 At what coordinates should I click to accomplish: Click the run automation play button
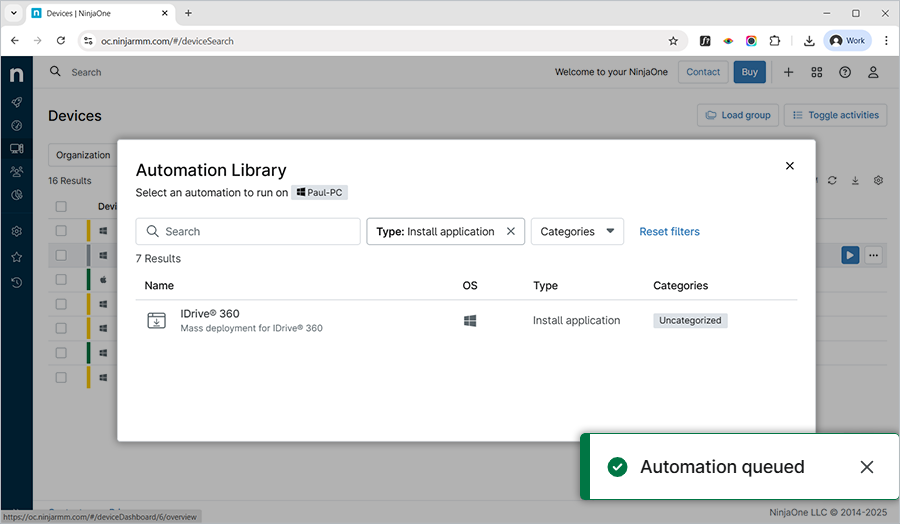click(x=849, y=255)
